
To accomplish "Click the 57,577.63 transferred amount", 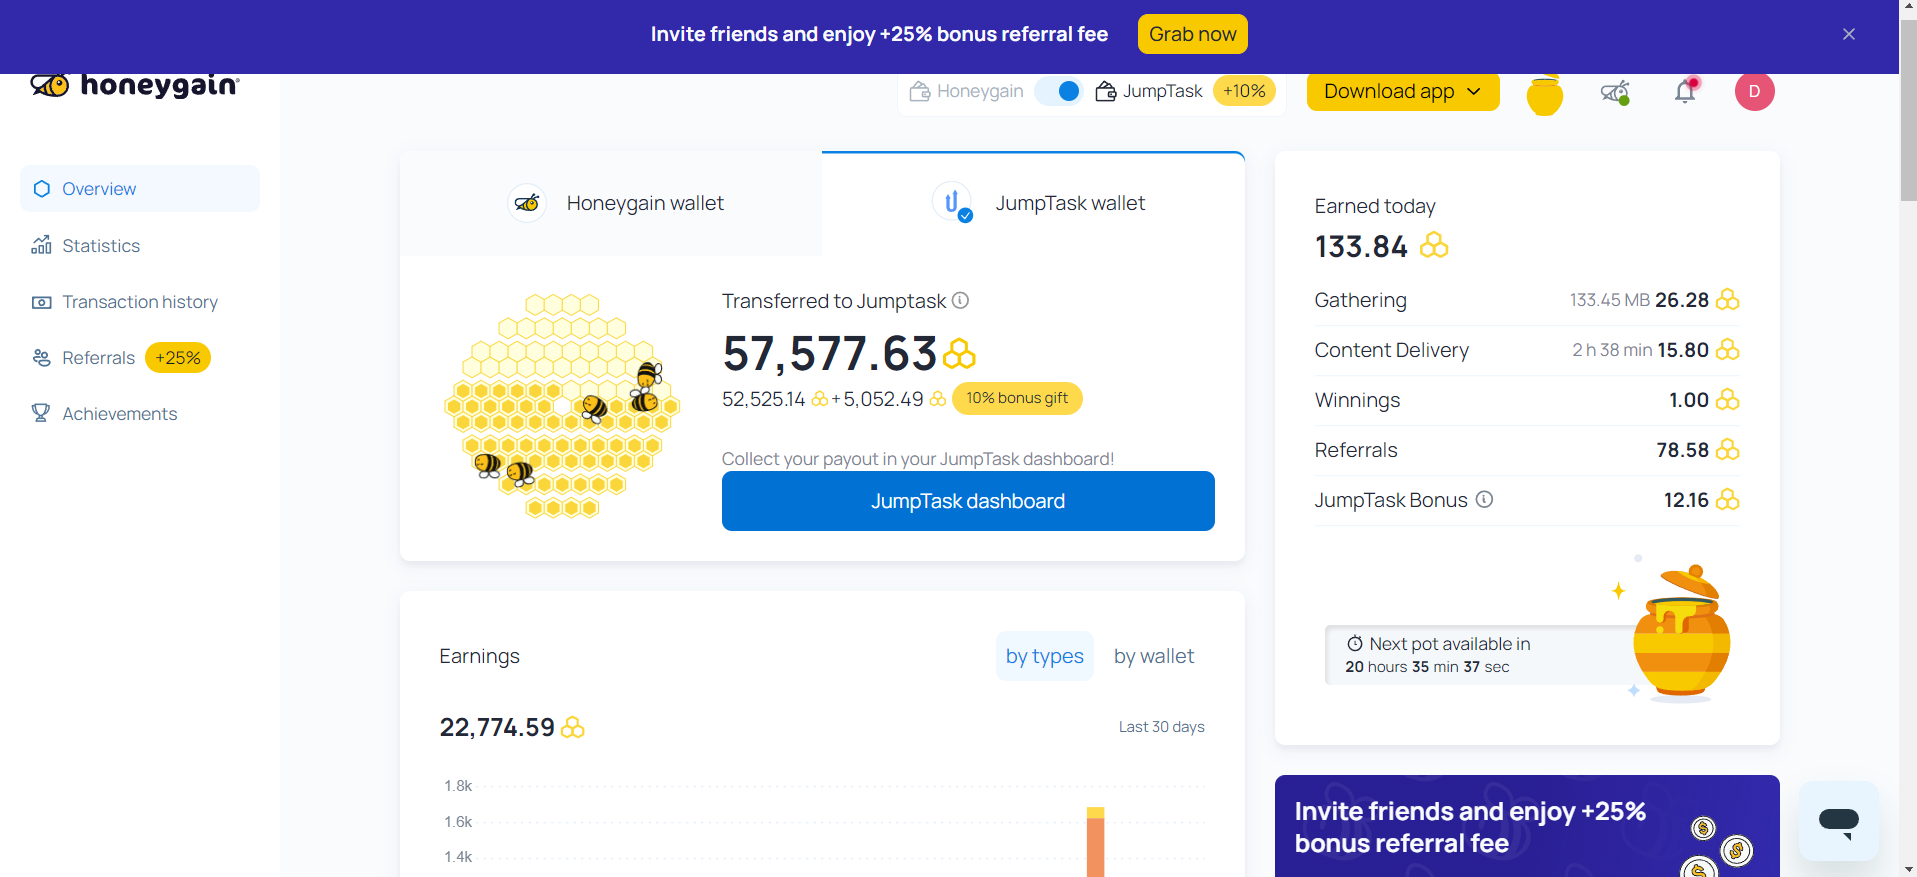I will coord(830,354).
